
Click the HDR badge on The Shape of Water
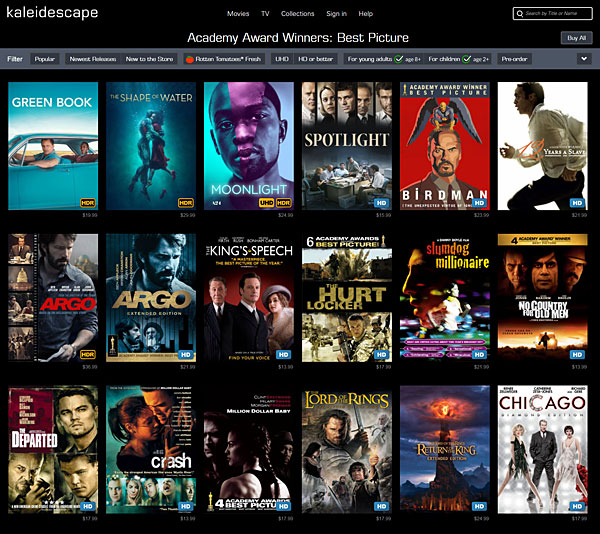click(186, 203)
